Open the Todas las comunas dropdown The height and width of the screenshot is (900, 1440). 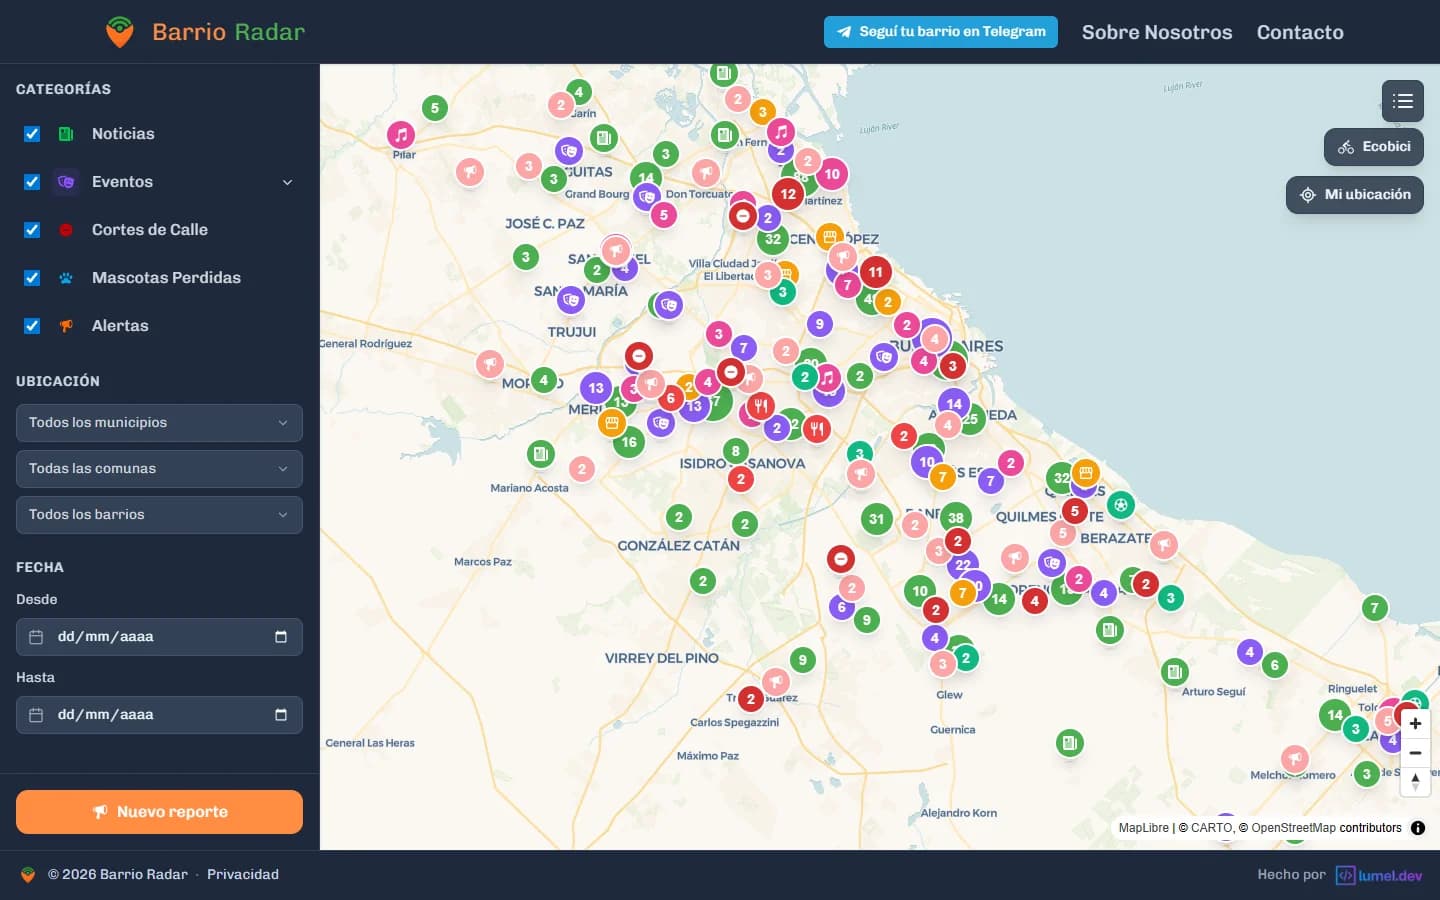[159, 469]
